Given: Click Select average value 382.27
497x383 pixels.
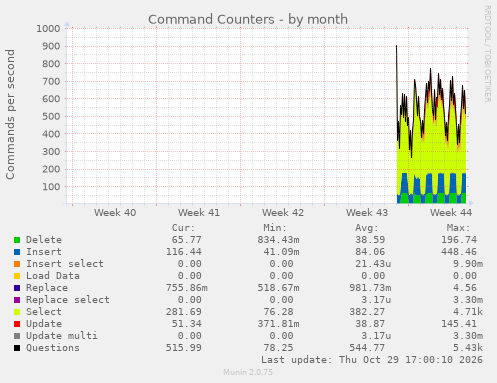Looking at the screenshot, I should (367, 312).
